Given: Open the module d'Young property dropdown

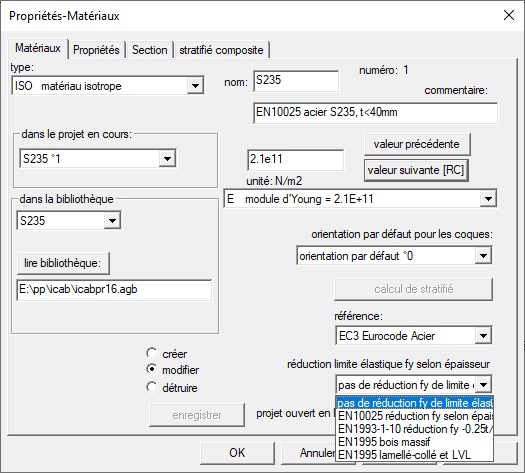Looking at the screenshot, I should pos(488,199).
